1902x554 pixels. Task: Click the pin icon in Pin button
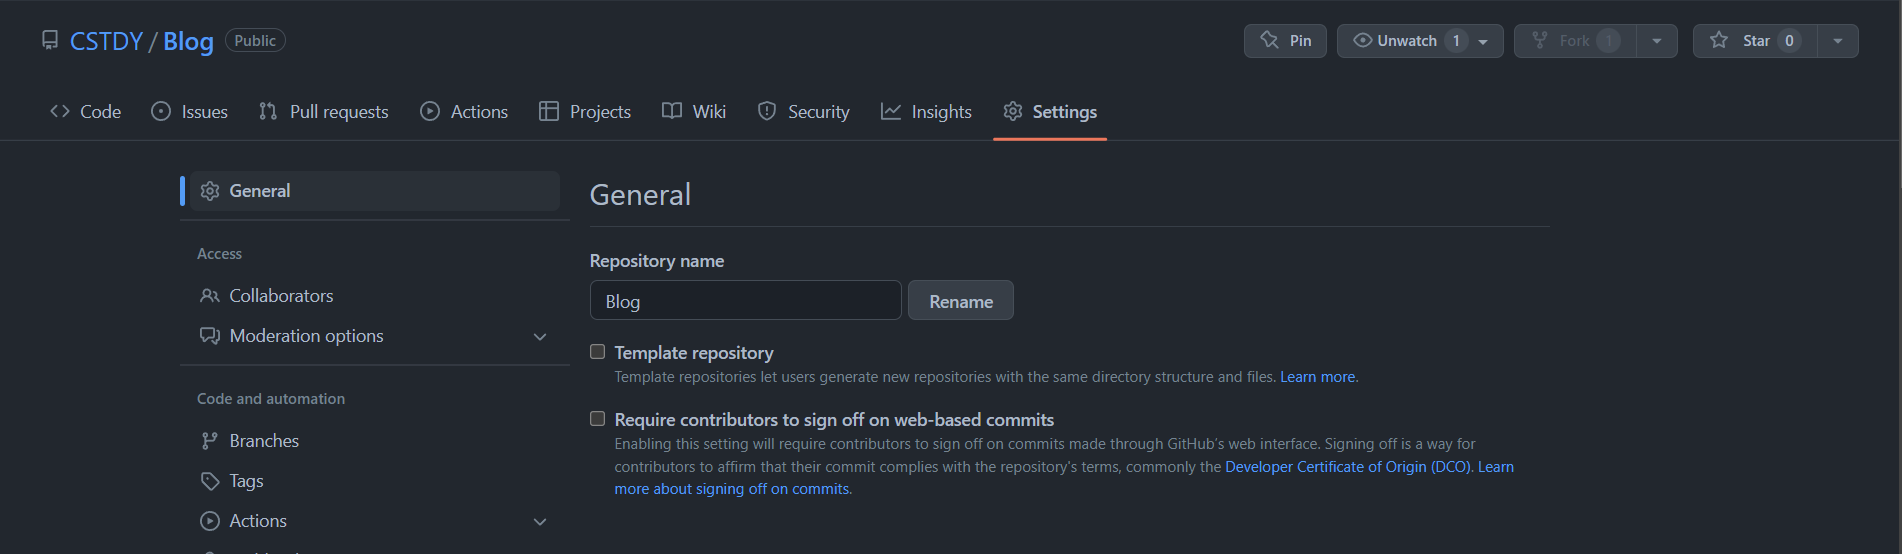coord(1269,40)
